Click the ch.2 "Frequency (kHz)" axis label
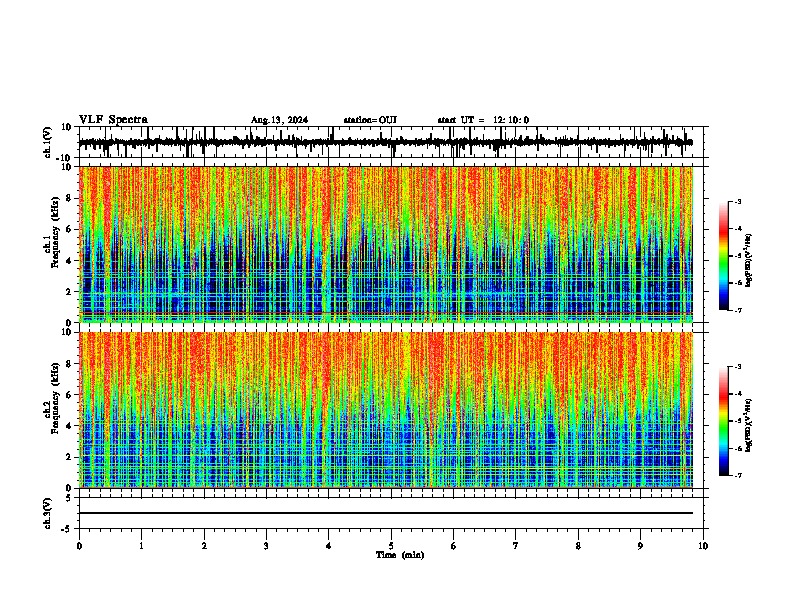The image size is (792, 612). (x=55, y=398)
